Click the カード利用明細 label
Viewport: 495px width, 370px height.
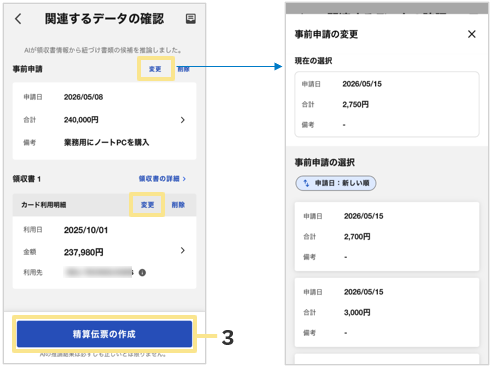tap(43, 205)
